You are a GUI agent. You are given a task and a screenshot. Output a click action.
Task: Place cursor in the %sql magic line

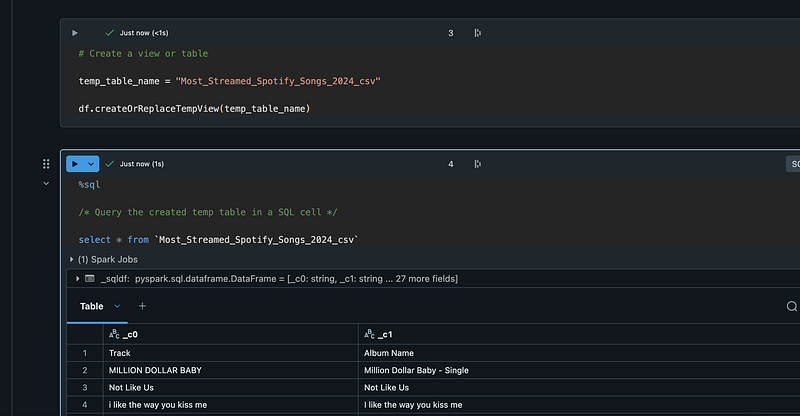click(x=89, y=185)
